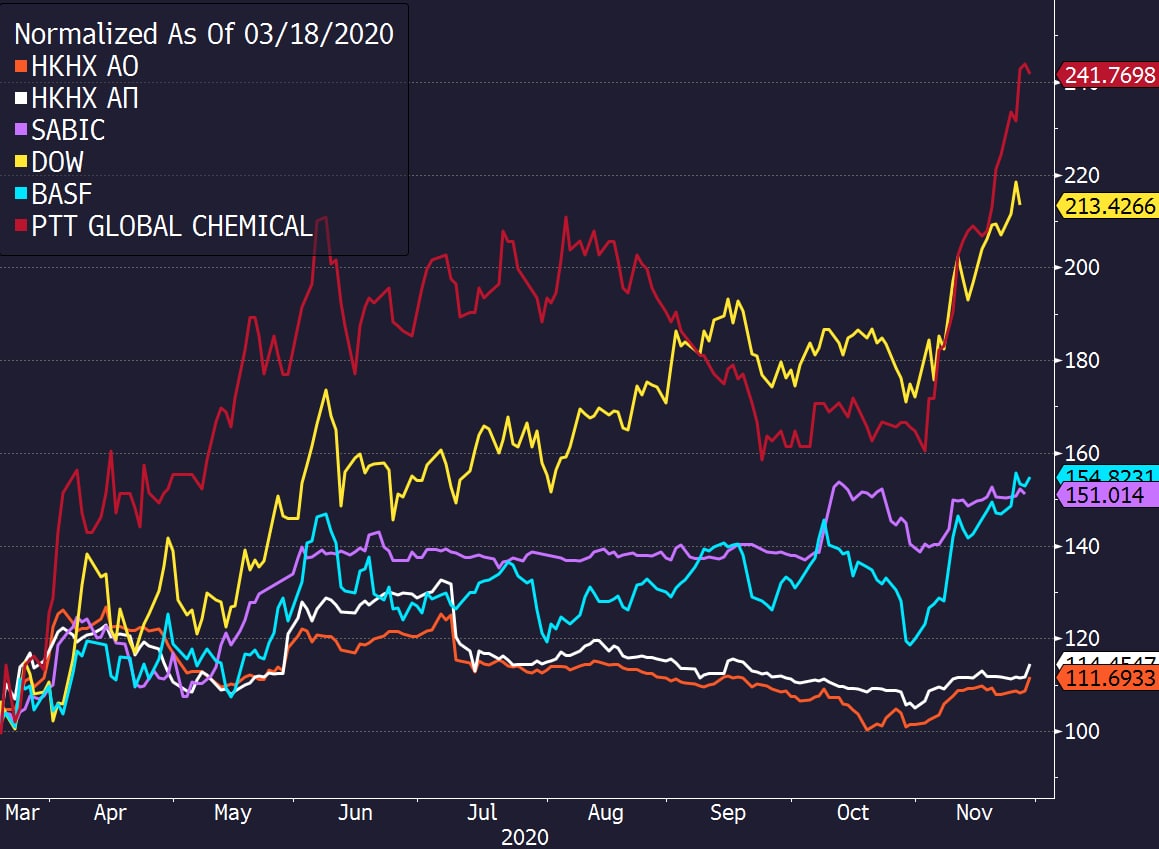Click the Nov x-axis label

(974, 813)
